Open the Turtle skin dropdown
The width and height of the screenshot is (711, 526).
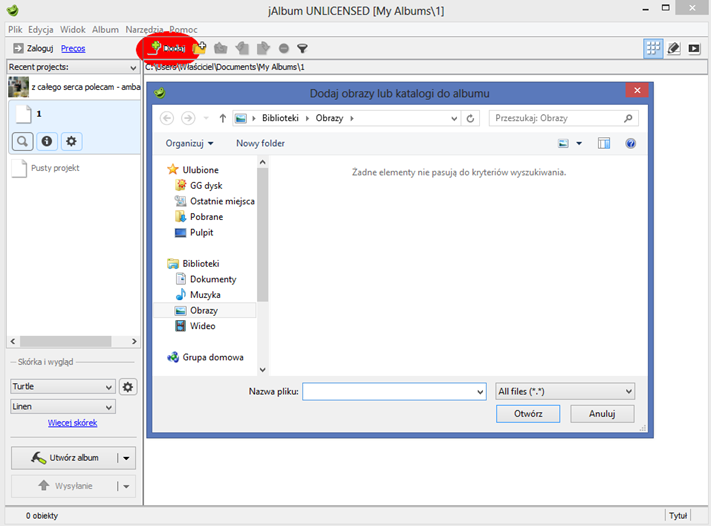[x=63, y=387]
